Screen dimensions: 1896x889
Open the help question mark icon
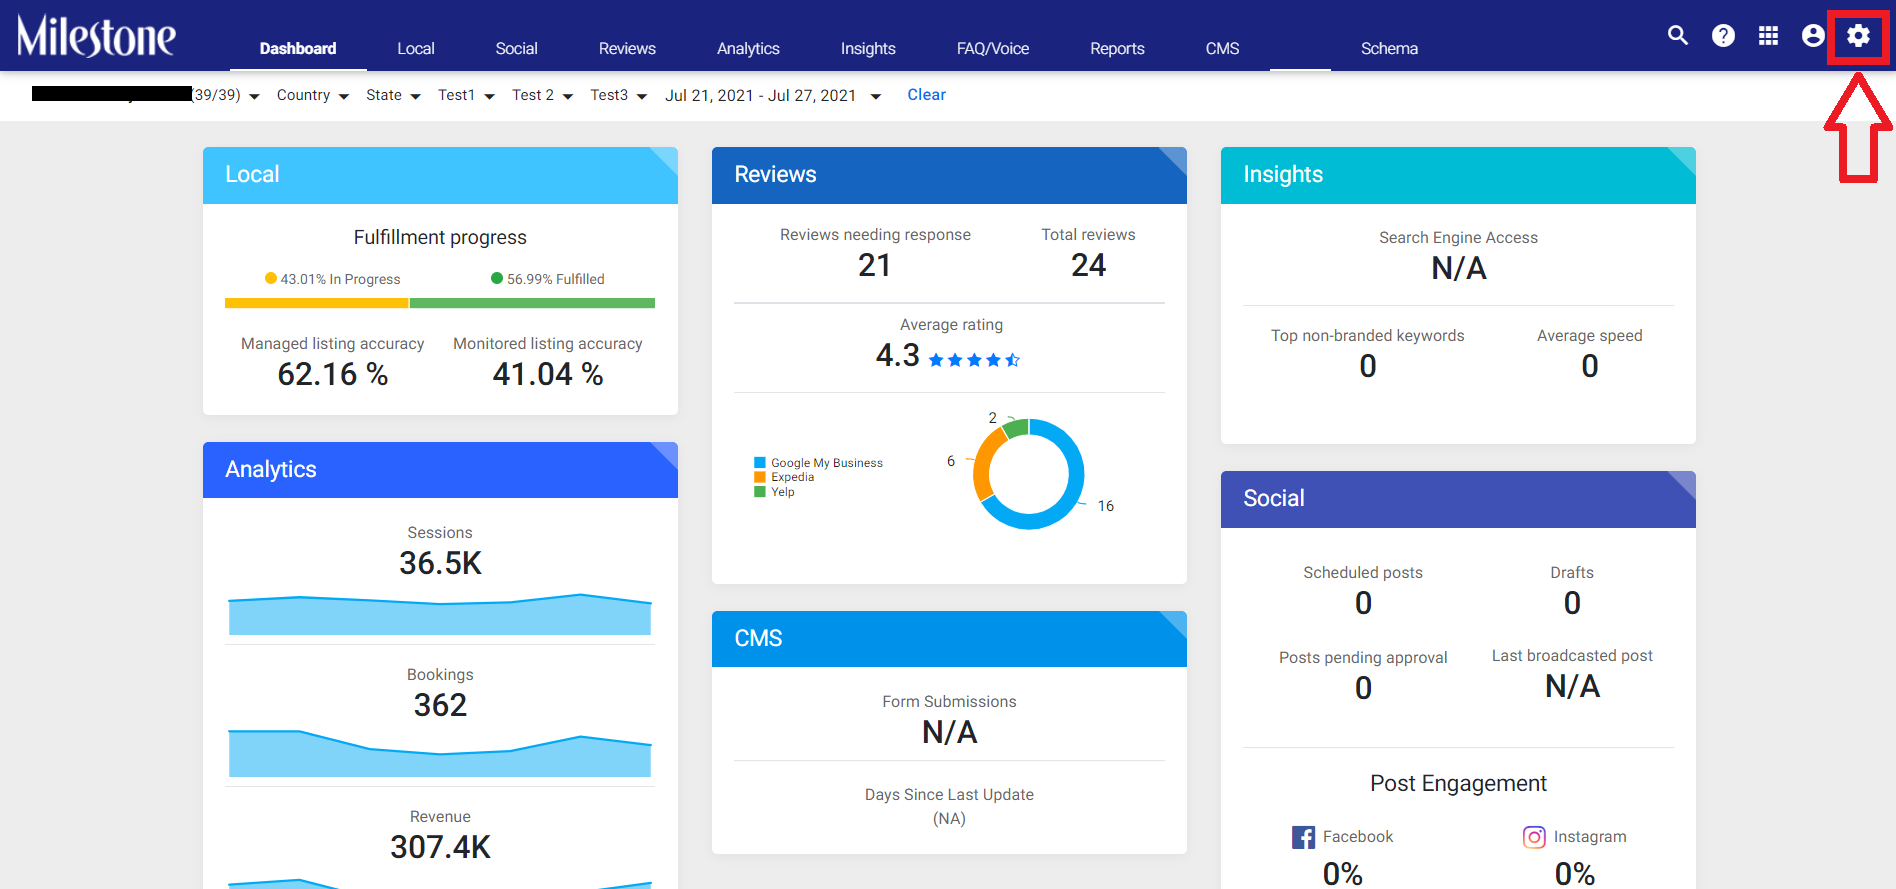1723,36
